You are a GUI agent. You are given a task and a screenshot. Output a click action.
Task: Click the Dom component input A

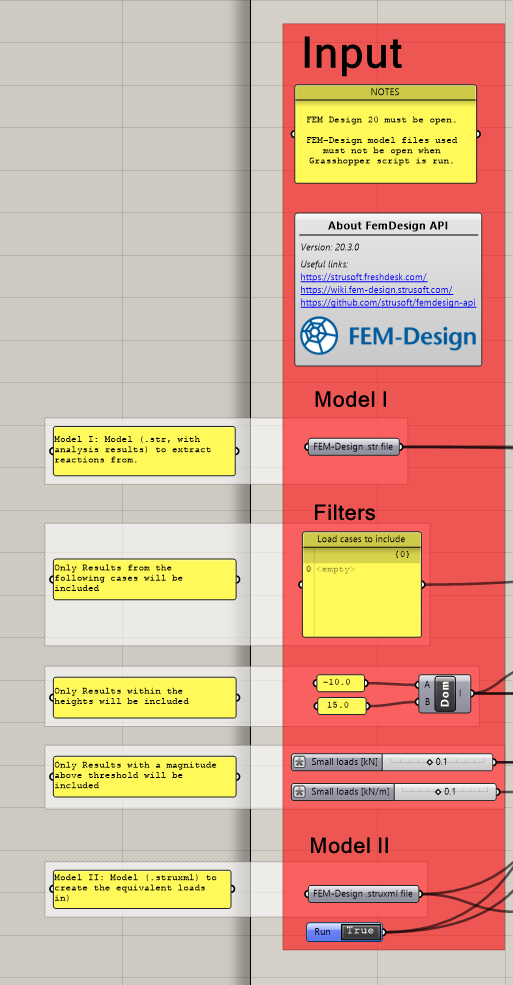pos(428,684)
